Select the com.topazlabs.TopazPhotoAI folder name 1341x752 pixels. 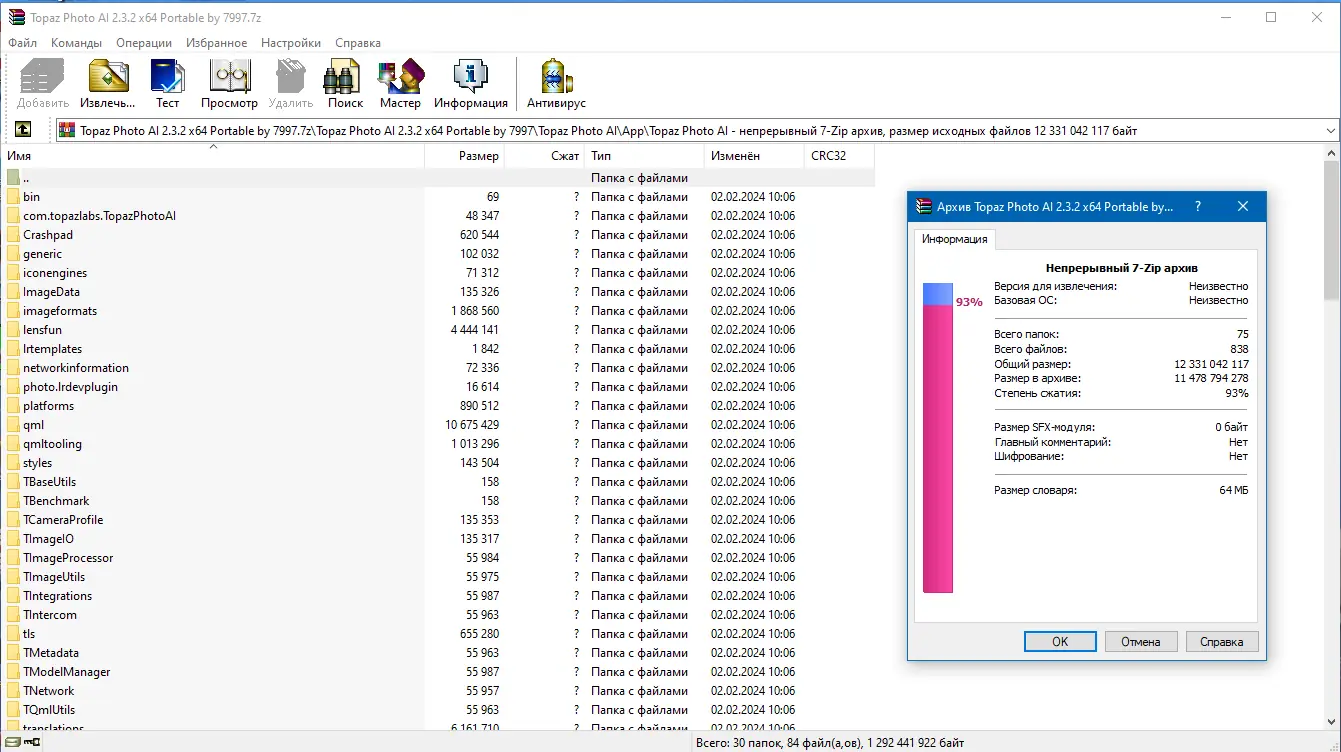100,216
